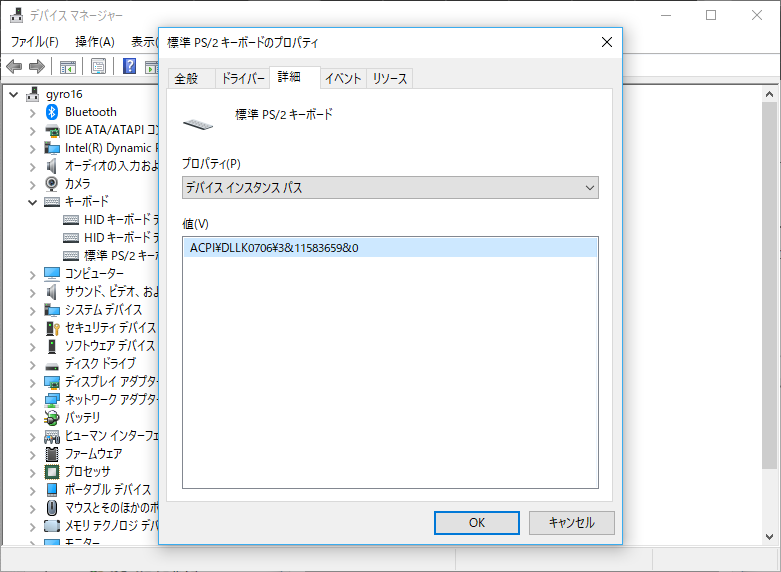Click the speaker icon for サウンド、ビデオ
Screen dimensions: 781x572
tap(51, 291)
